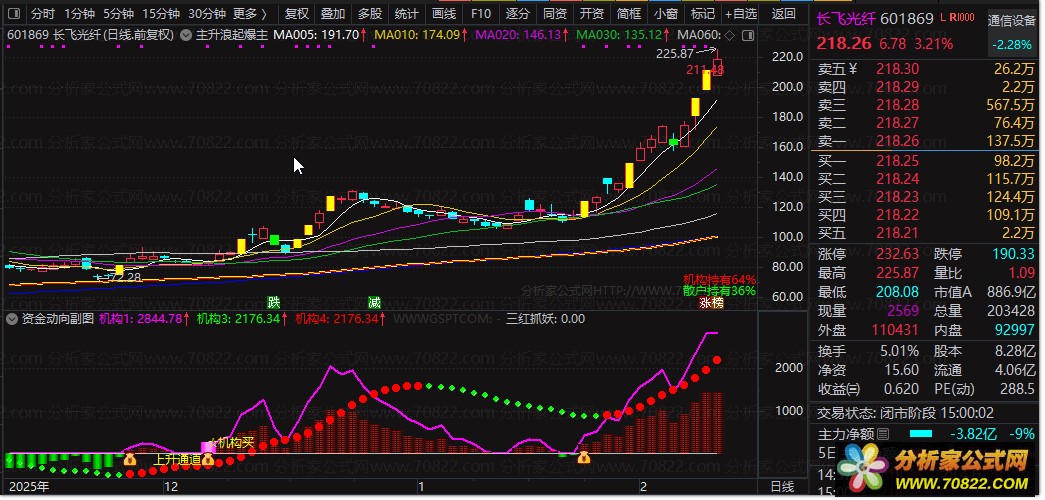Click the 卖一 price 218.26

898,141
